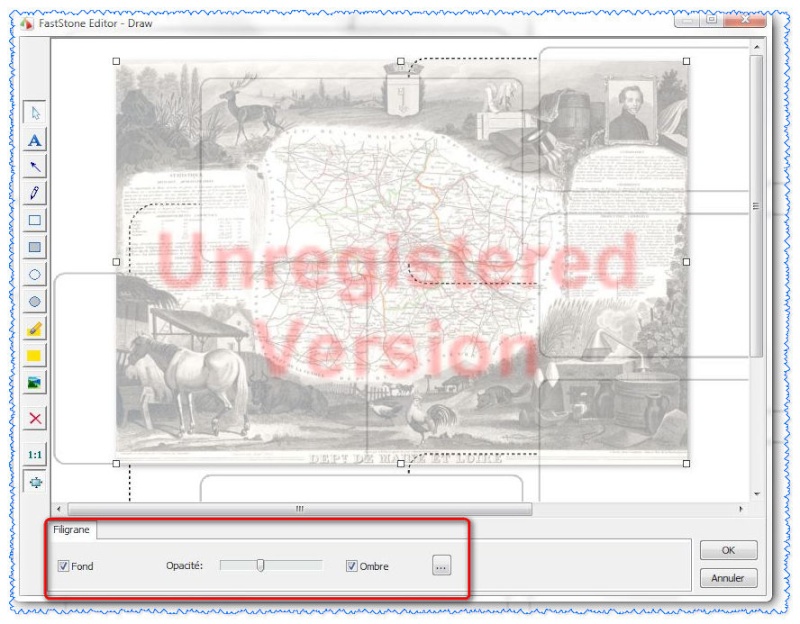The height and width of the screenshot is (624, 800).
Task: Select the yellow highlight rectangle tool
Action: [35, 356]
